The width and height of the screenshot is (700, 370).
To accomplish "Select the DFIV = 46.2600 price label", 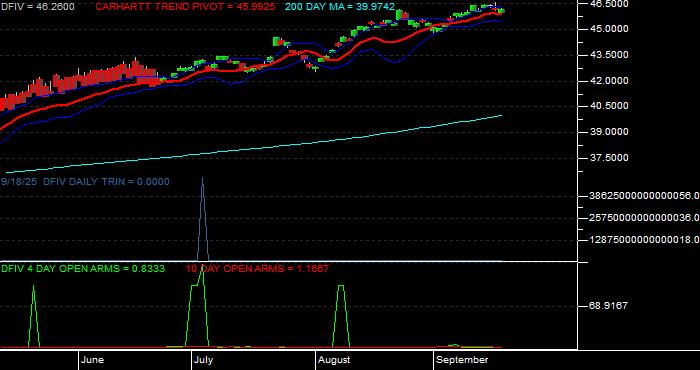I will (38, 7).
